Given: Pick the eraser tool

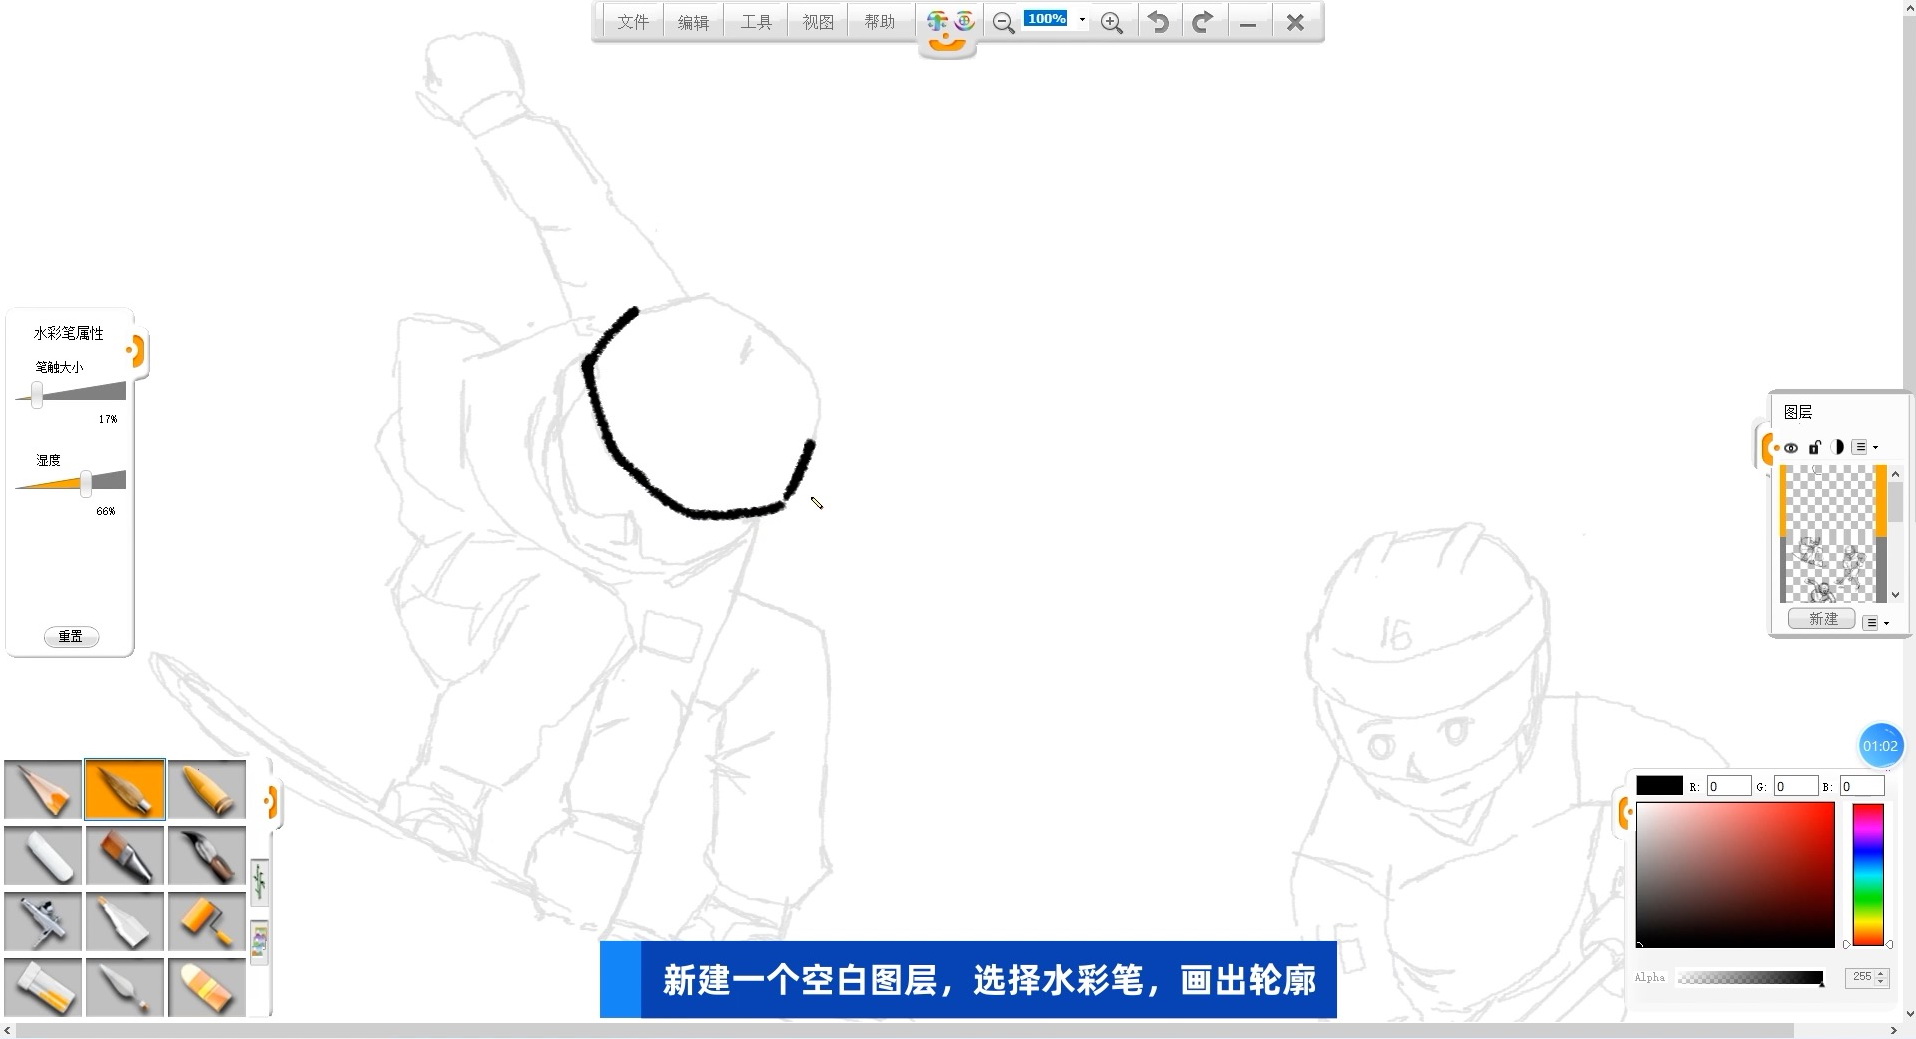Looking at the screenshot, I should [207, 987].
